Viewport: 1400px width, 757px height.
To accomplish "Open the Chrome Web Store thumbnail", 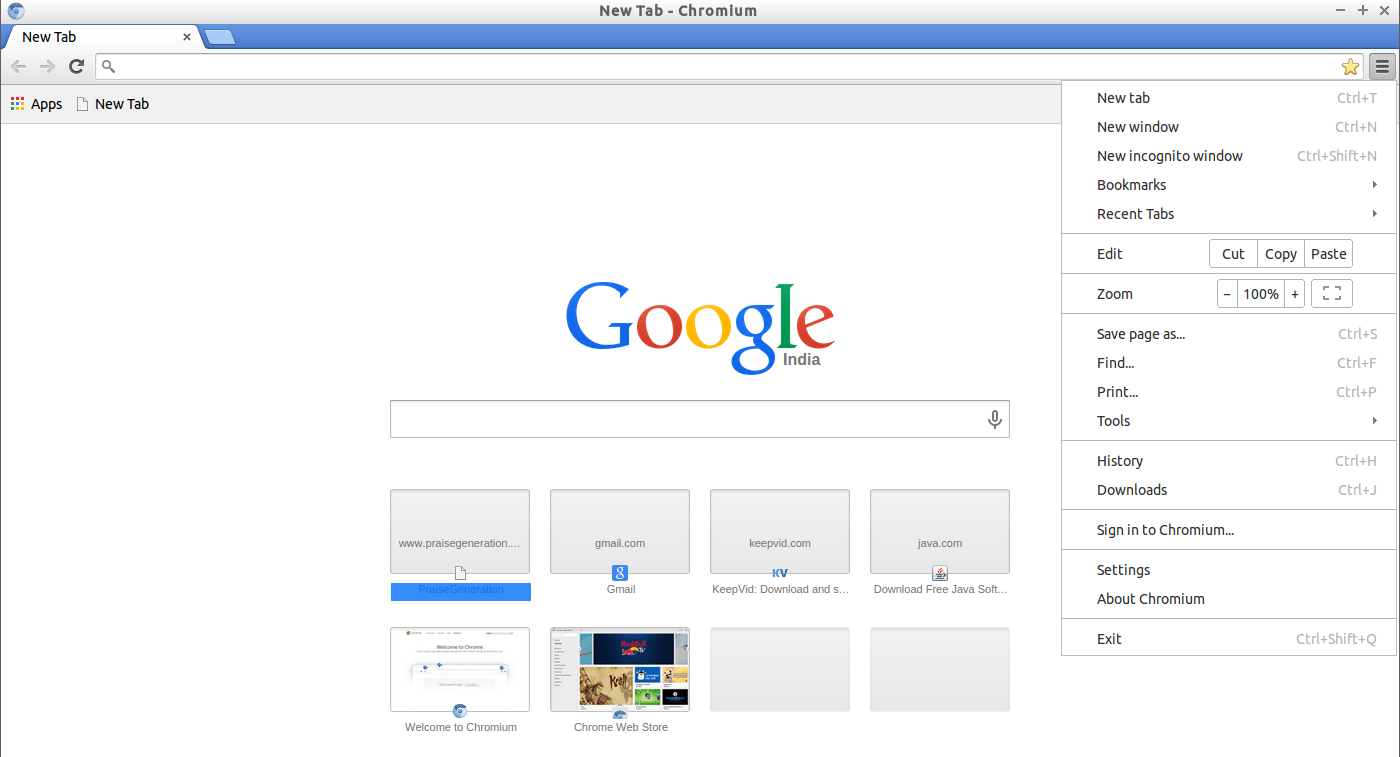I will tap(620, 669).
